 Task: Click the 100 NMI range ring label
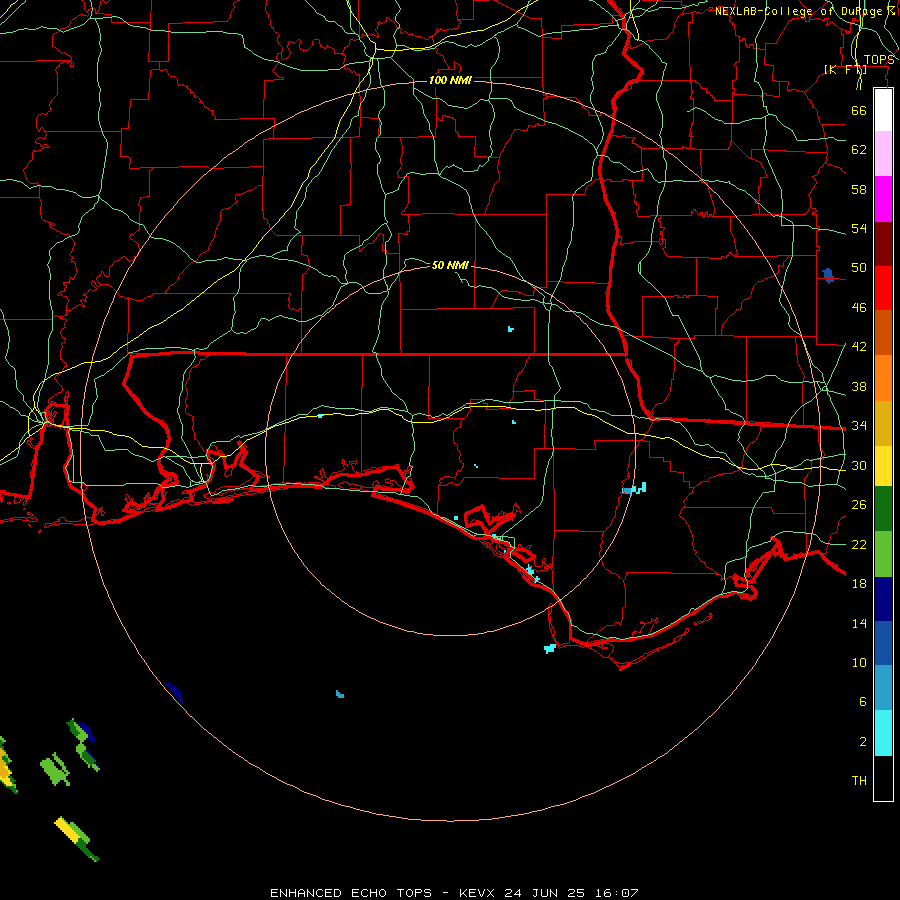tap(450, 80)
